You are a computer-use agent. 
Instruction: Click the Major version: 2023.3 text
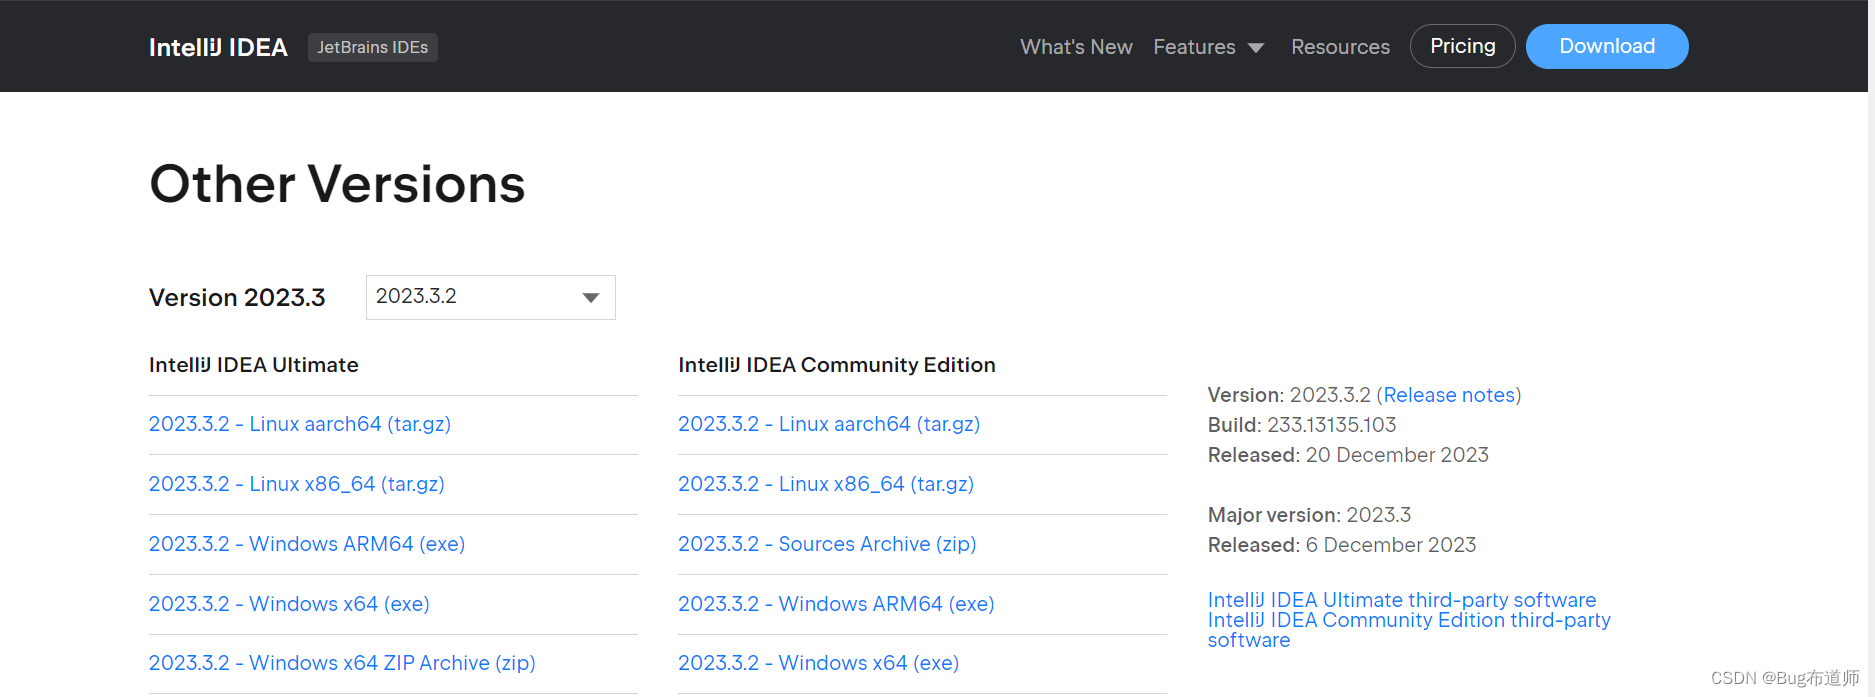coord(1309,515)
